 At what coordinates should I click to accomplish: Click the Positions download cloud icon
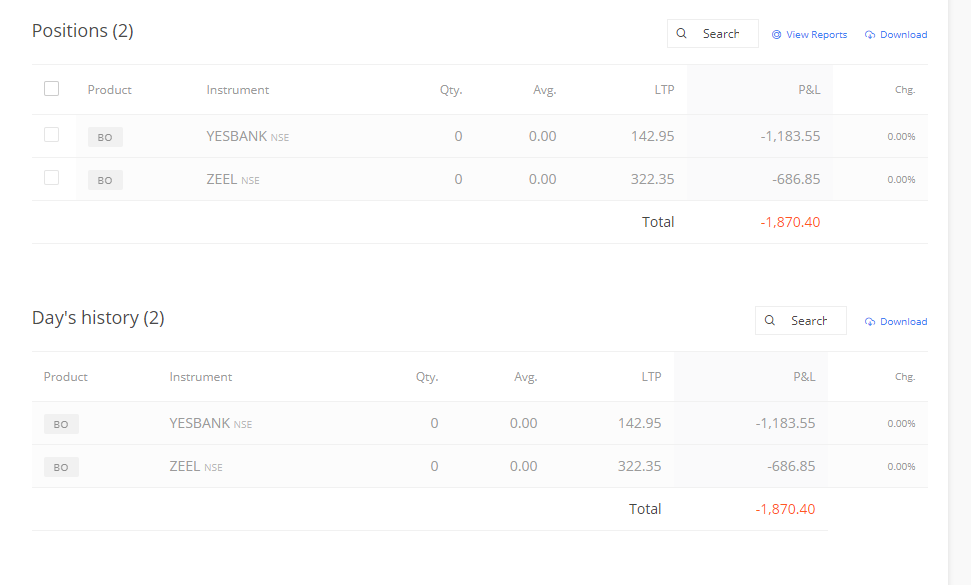coord(870,35)
